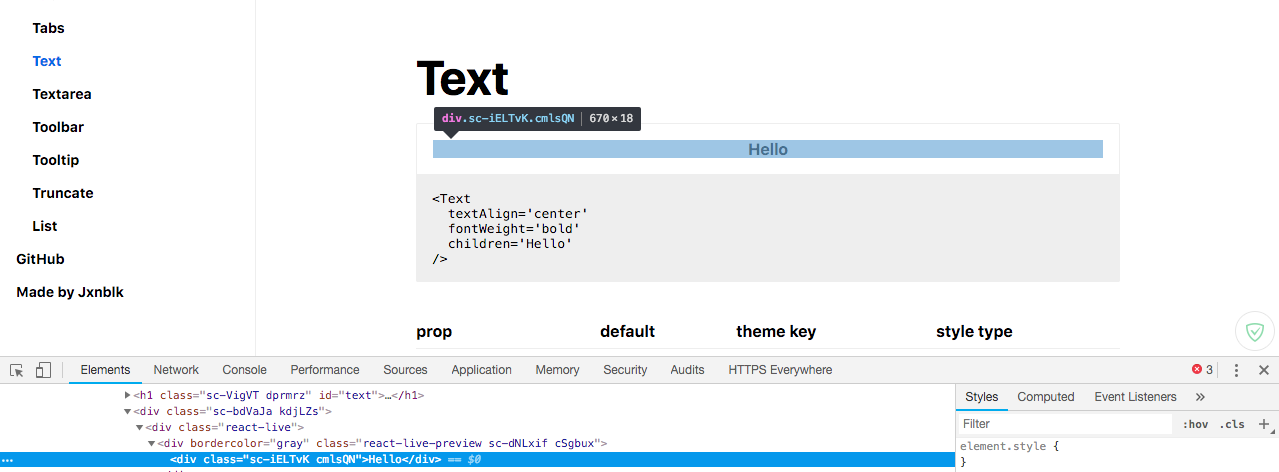This screenshot has height=472, width=1279.
Task: Toggle the :hov element state panel
Action: coord(1195,424)
